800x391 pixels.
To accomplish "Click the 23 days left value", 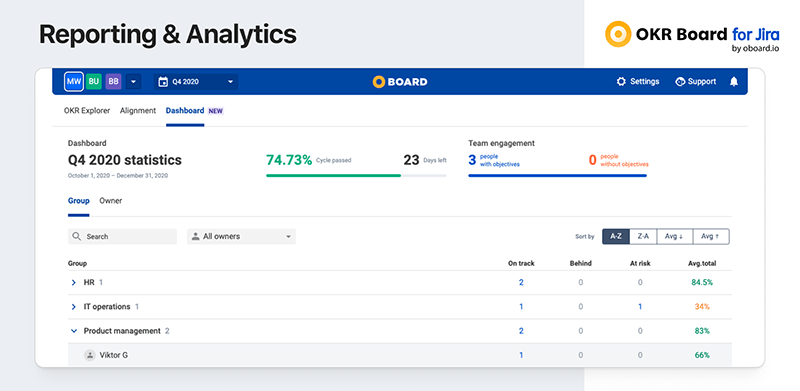I will [x=411, y=160].
